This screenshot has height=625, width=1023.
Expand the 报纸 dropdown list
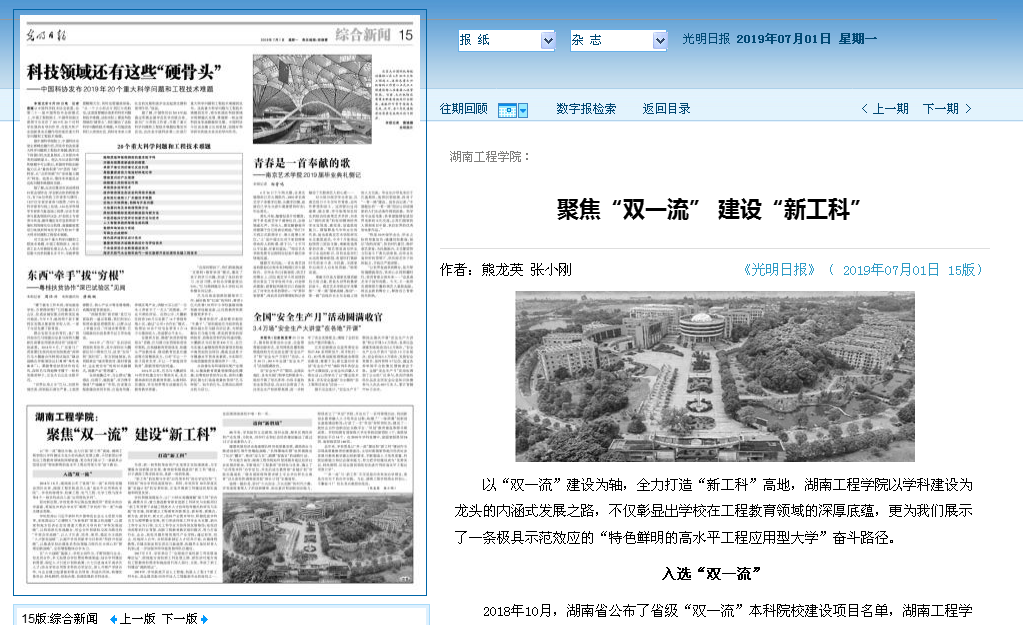tap(547, 40)
